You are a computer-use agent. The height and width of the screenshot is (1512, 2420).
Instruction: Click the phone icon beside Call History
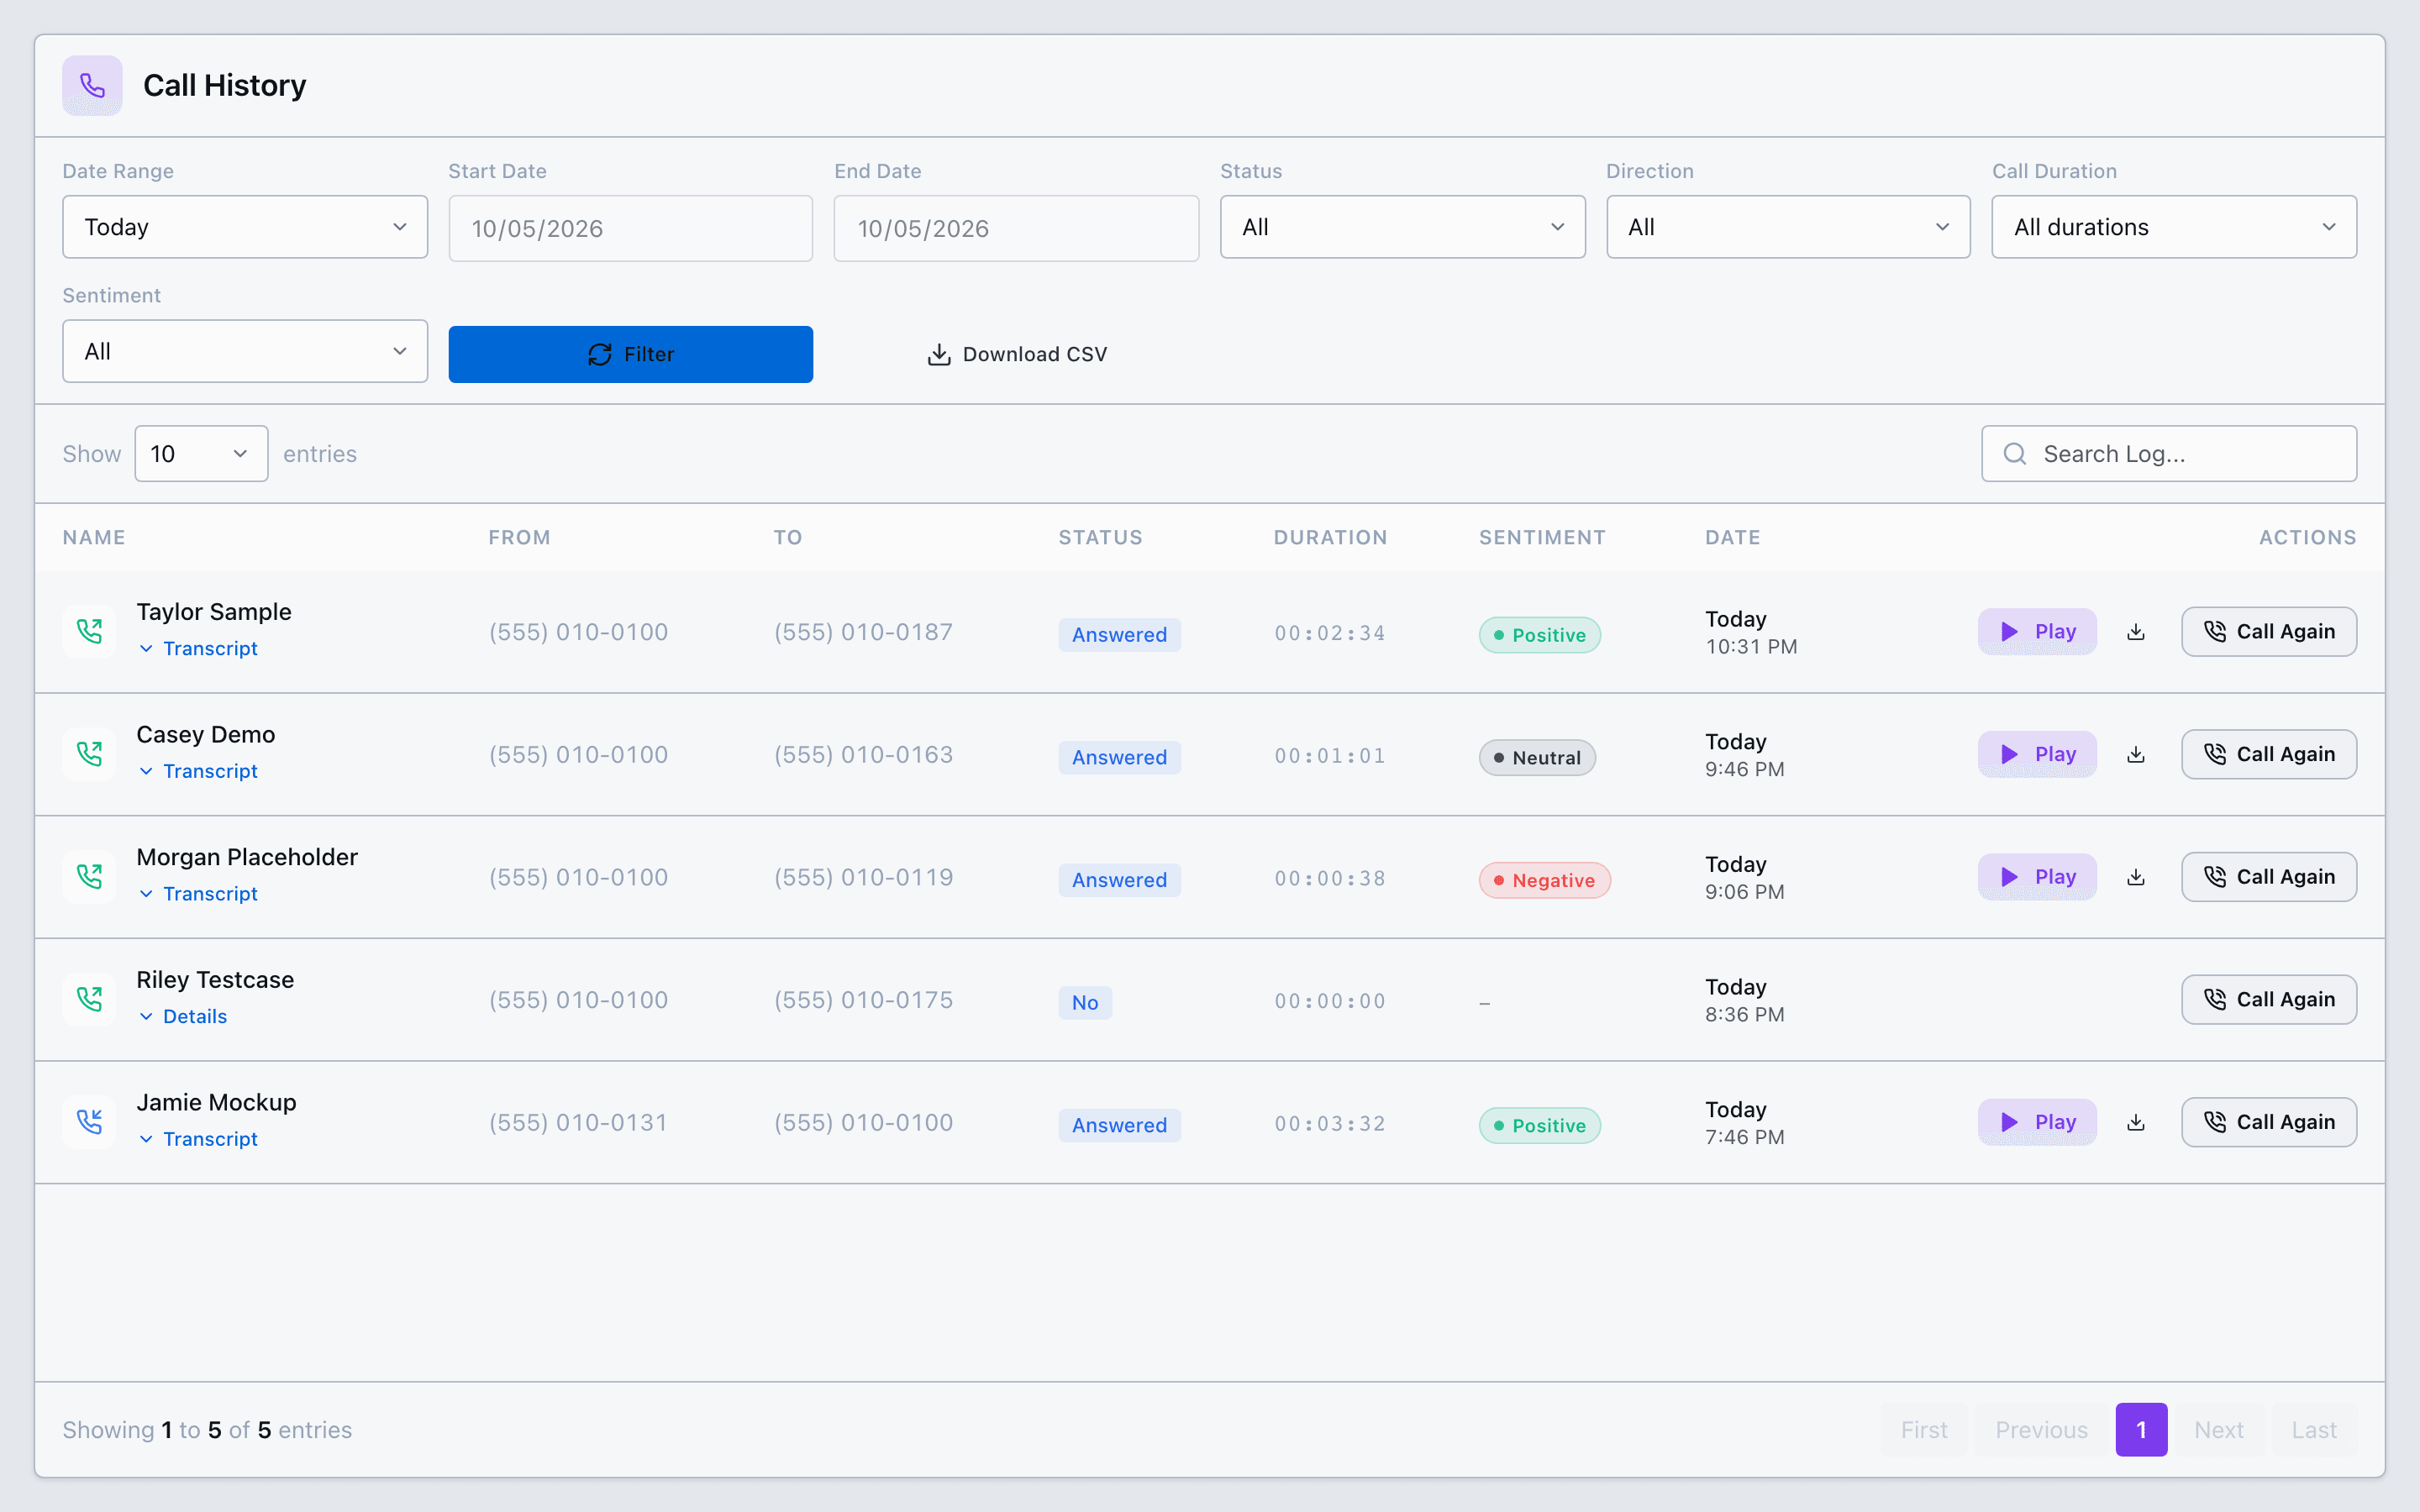[x=92, y=85]
